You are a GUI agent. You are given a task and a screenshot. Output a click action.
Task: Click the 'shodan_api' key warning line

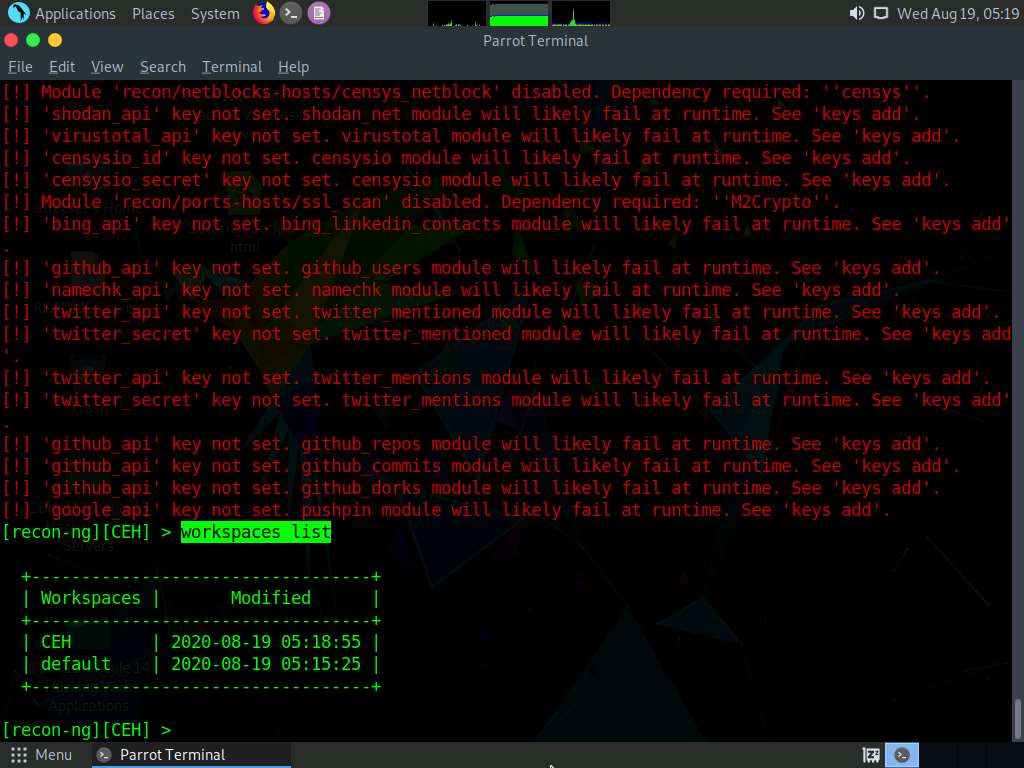pyautogui.click(x=461, y=114)
